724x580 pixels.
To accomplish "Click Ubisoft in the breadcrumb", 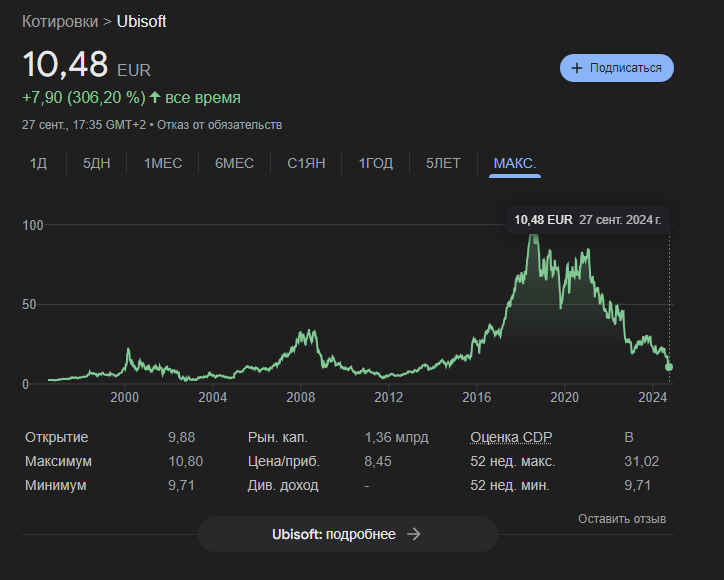I will [141, 22].
